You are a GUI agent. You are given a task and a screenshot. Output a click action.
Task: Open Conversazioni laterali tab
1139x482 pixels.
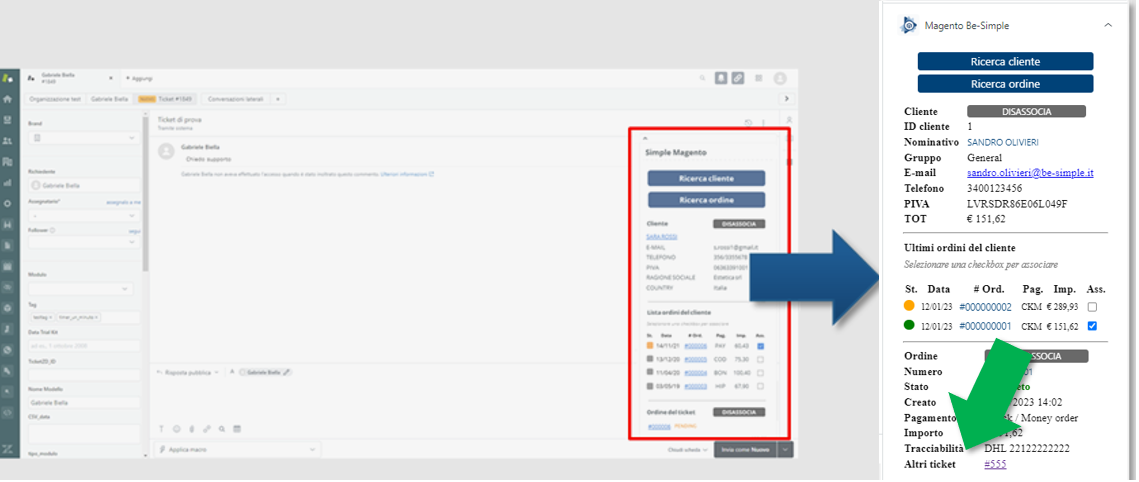(236, 98)
